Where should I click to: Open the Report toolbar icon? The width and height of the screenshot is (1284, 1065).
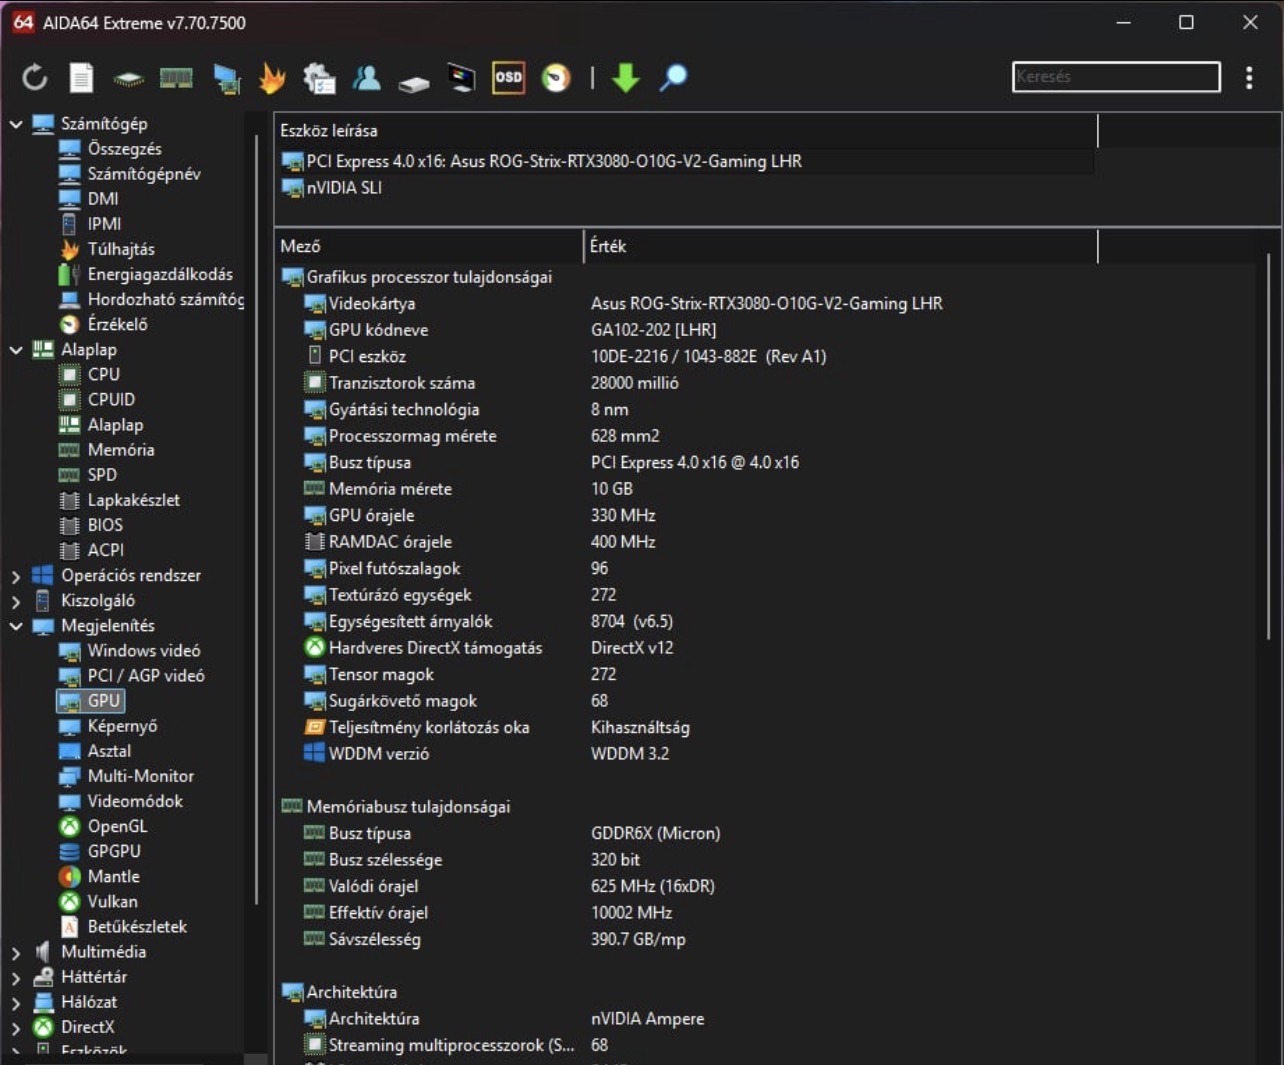pyautogui.click(x=81, y=77)
